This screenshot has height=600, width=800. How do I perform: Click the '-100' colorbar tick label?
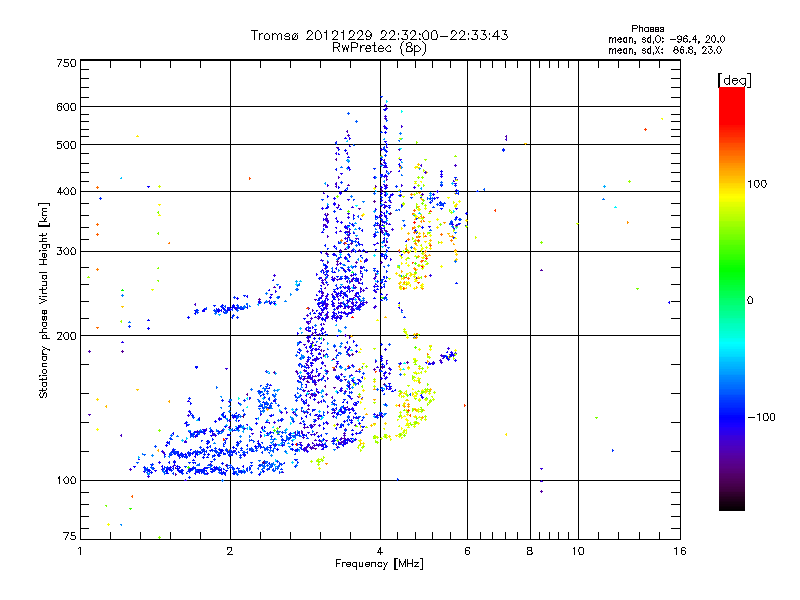click(761, 417)
